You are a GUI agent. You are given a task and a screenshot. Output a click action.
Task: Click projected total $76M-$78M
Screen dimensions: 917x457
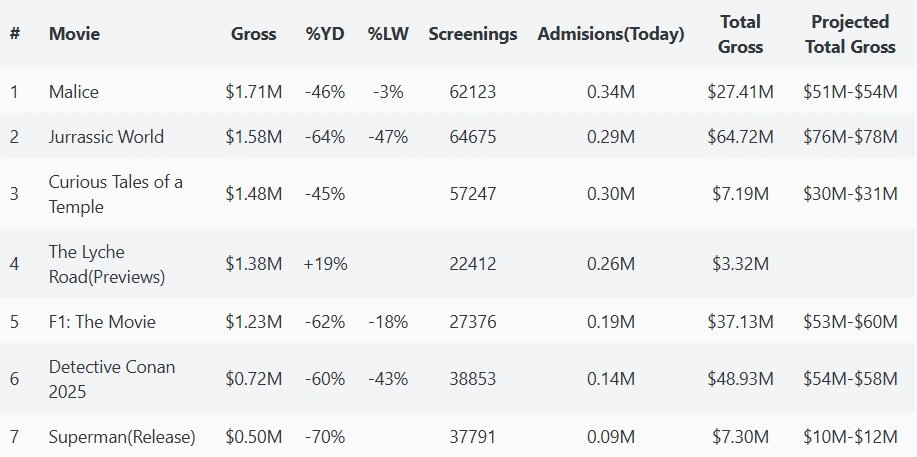click(850, 137)
